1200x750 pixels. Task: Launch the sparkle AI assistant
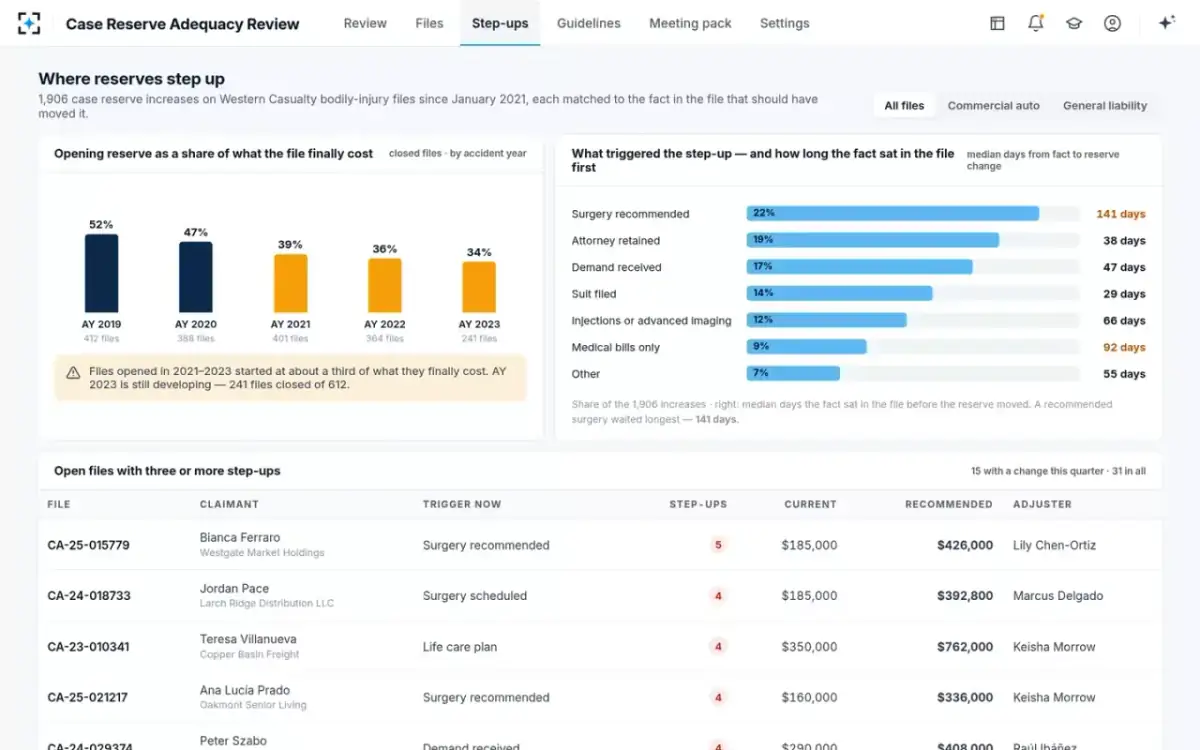click(1166, 23)
